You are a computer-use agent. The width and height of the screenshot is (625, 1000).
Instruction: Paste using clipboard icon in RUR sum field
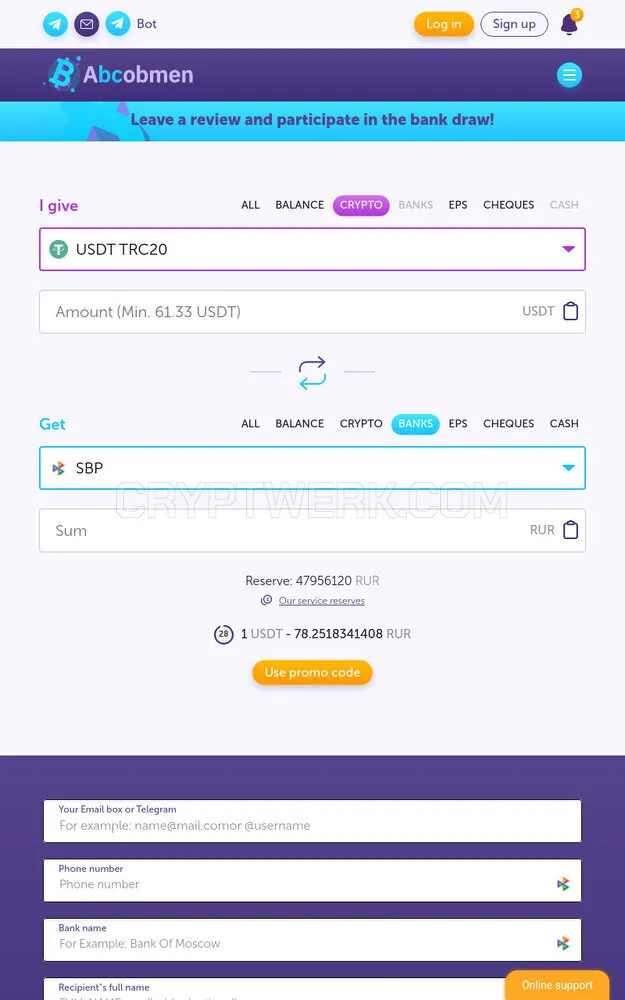tap(571, 530)
